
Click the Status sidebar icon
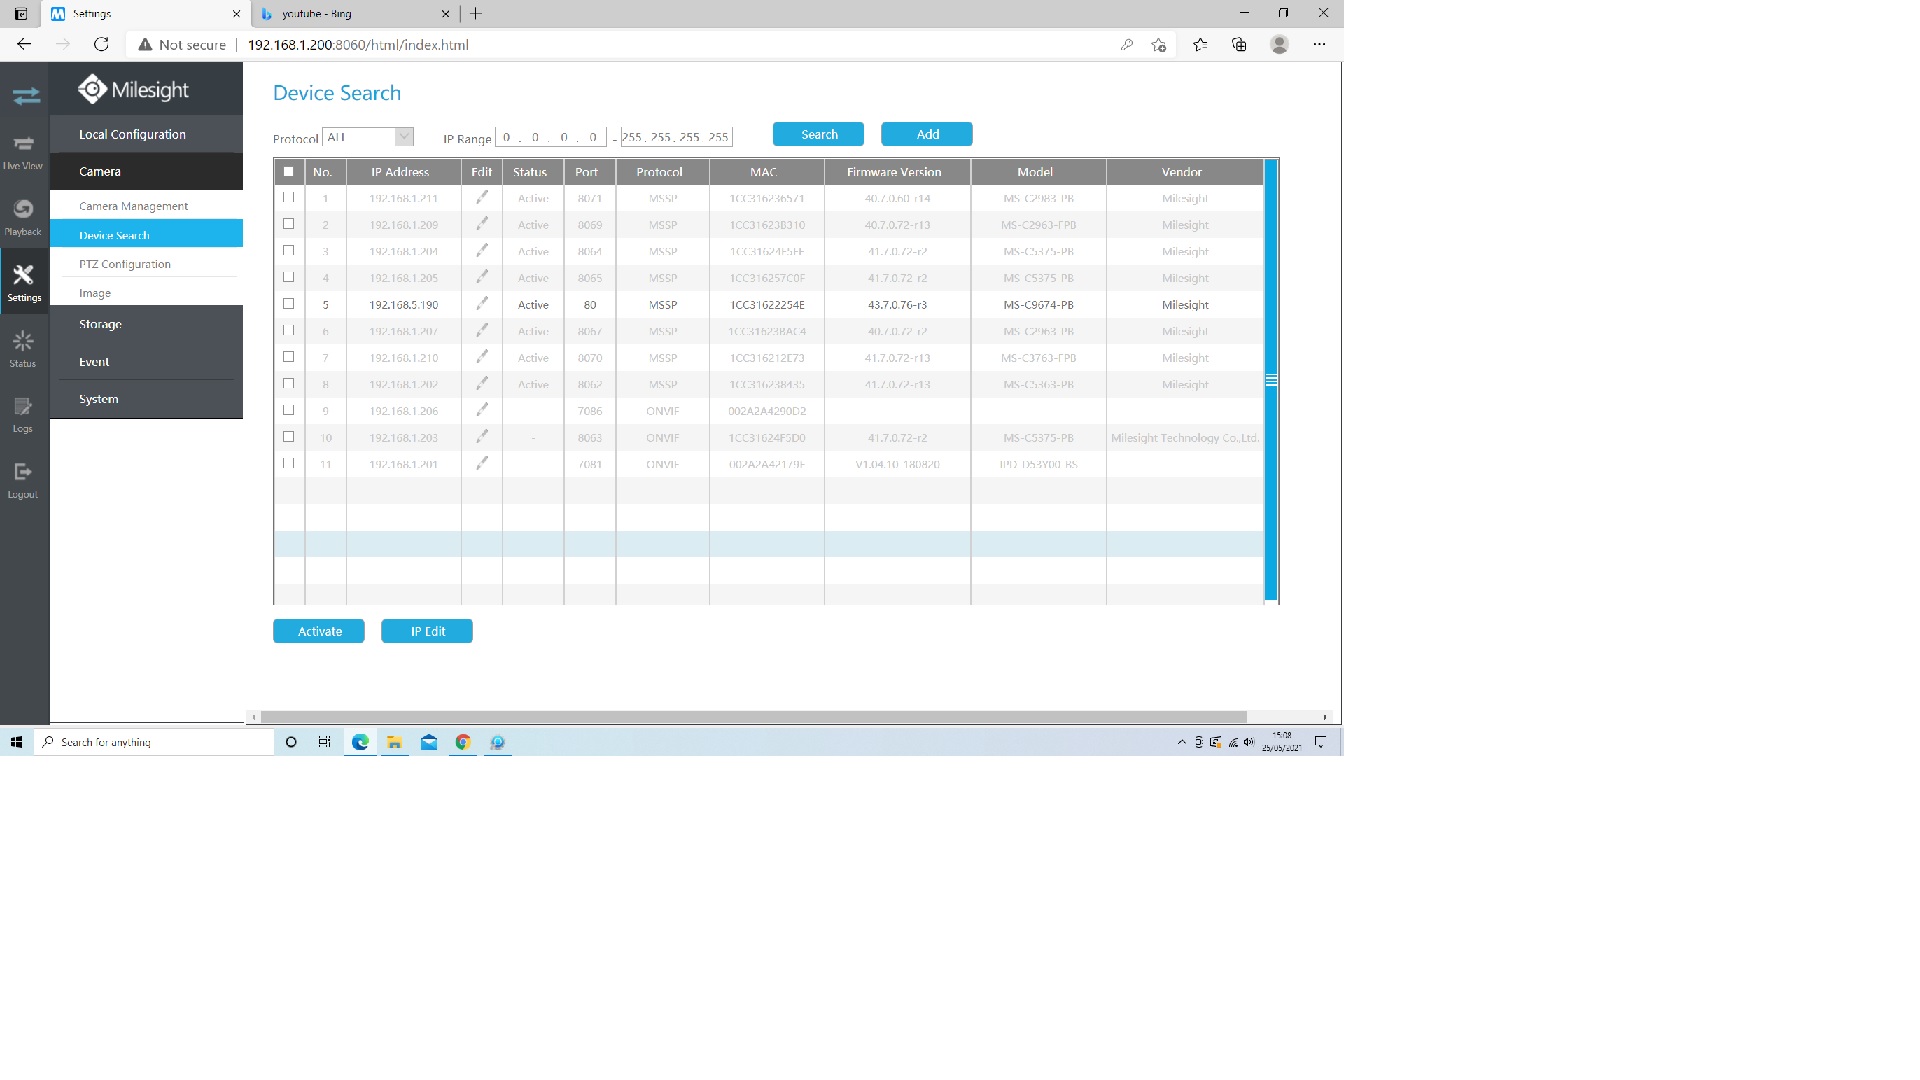tap(23, 348)
